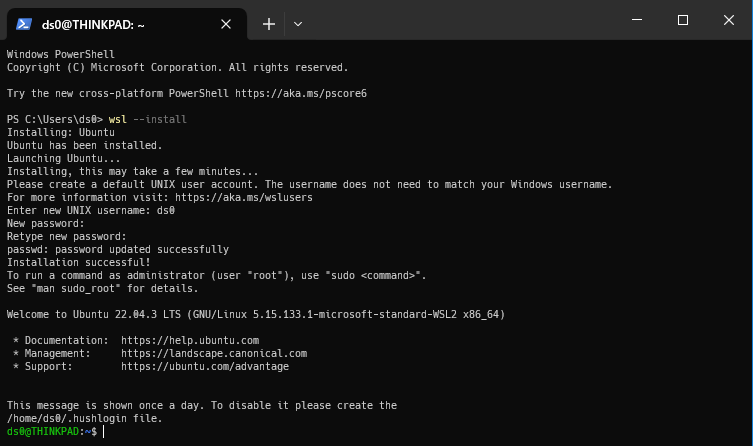Expand the new tab profile dropdown
This screenshot has height=446, width=753.
298,24
